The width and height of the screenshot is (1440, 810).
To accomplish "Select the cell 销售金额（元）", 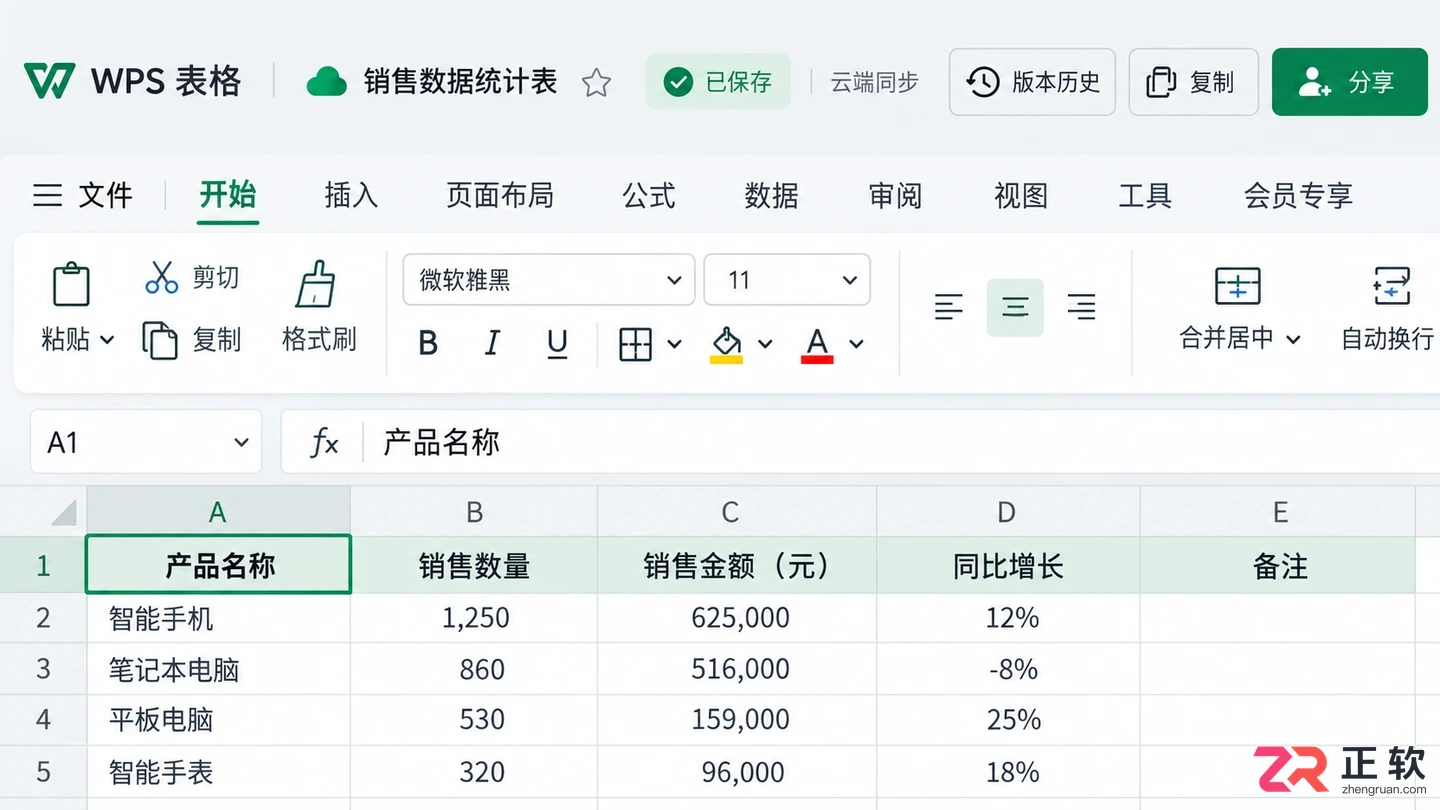I will (737, 566).
